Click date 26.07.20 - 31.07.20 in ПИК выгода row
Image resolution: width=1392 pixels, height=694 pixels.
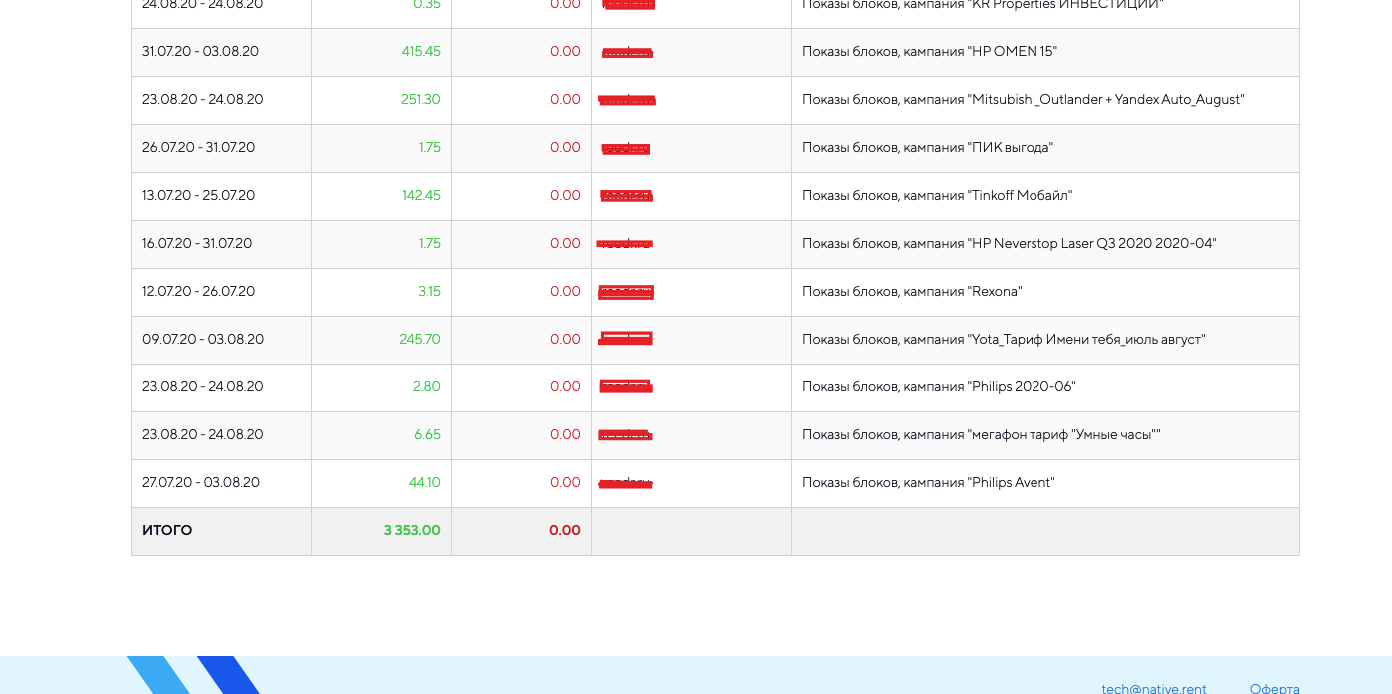198,147
